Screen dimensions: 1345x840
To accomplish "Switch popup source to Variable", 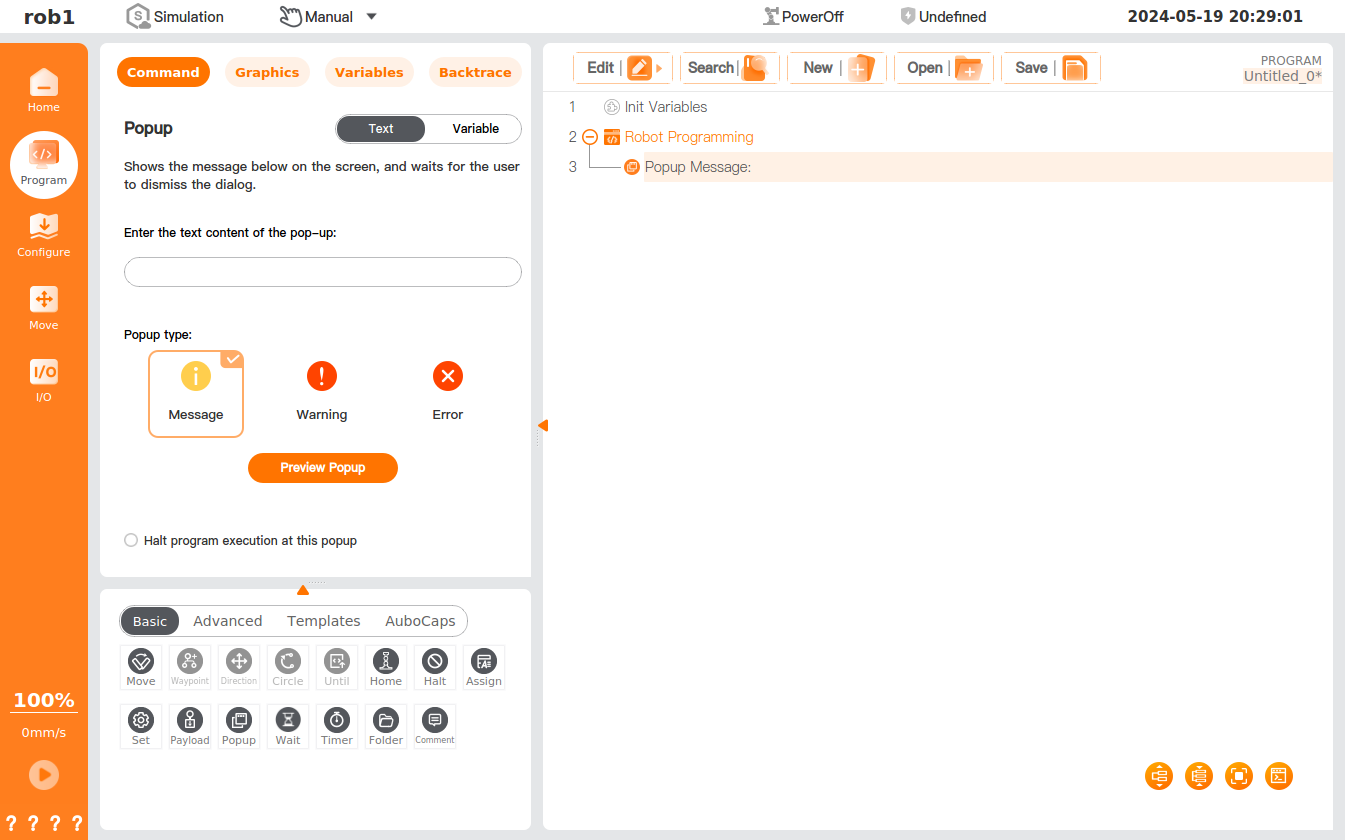I will (475, 129).
